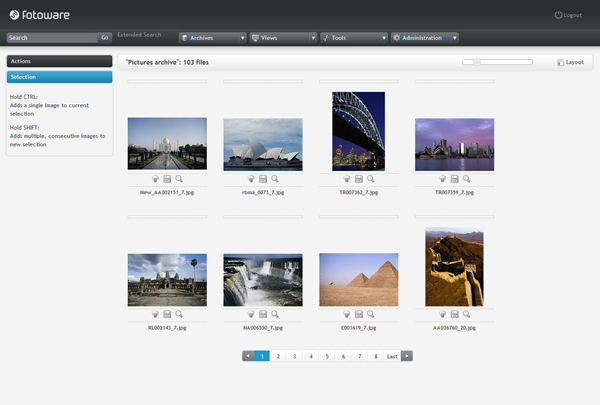600x405 pixels.
Task: Click the lightbulb icon under rbma_0073_7.jpg
Action: click(x=251, y=179)
